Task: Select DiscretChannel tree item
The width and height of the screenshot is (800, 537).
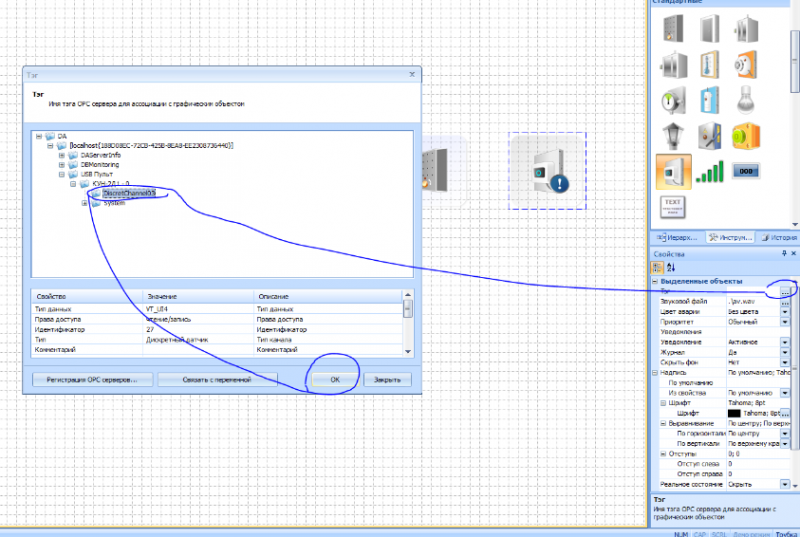Action: click(x=129, y=193)
